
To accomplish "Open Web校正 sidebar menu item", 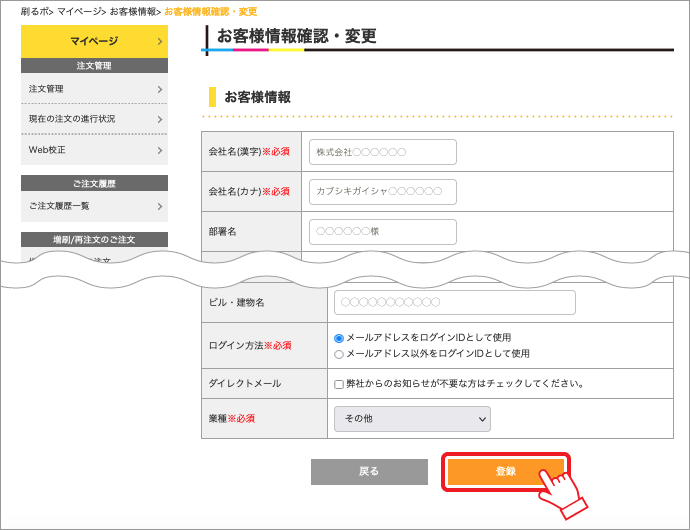I will 94,150.
